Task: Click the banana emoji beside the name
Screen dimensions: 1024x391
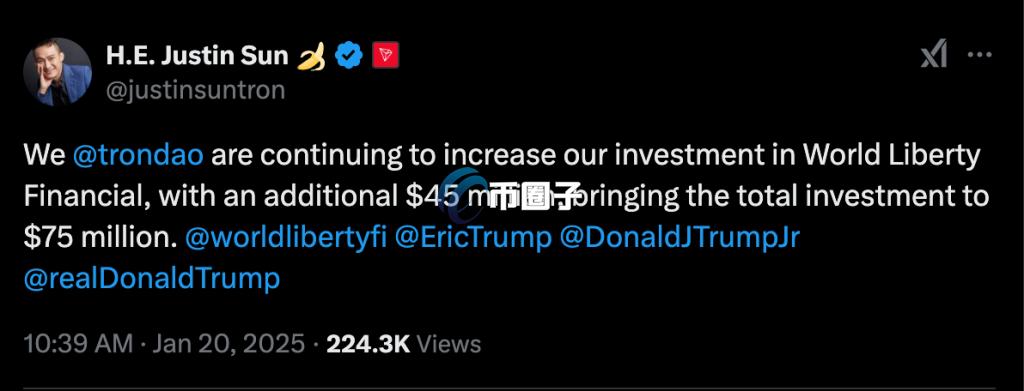Action: pos(312,57)
